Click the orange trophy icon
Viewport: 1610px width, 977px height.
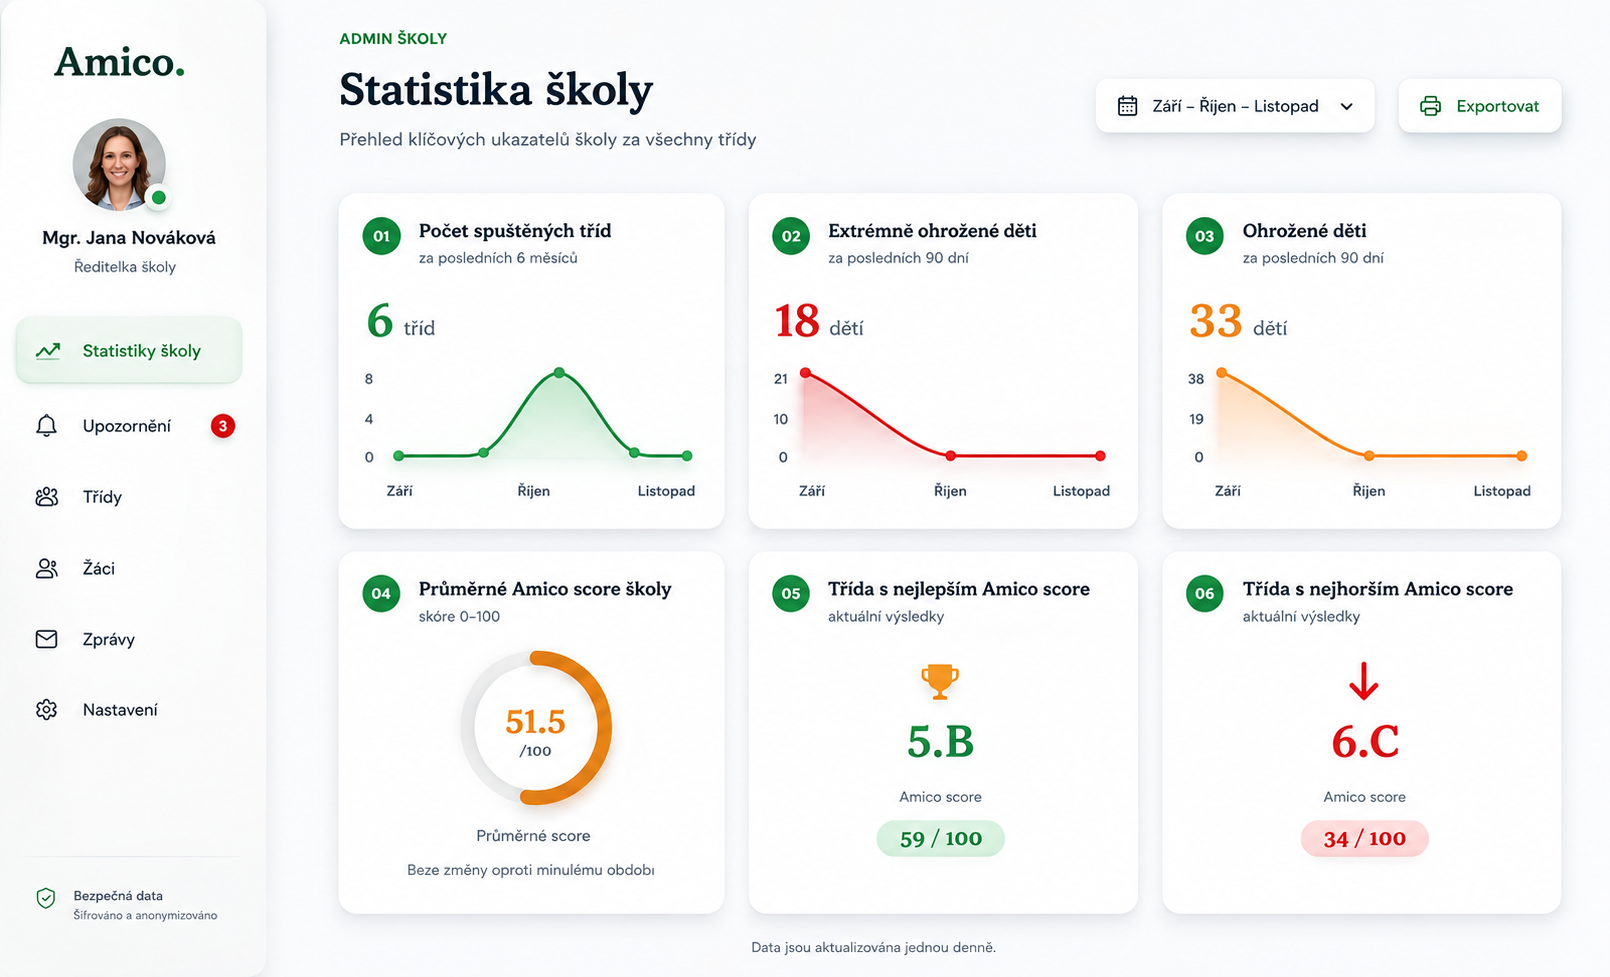click(x=940, y=681)
